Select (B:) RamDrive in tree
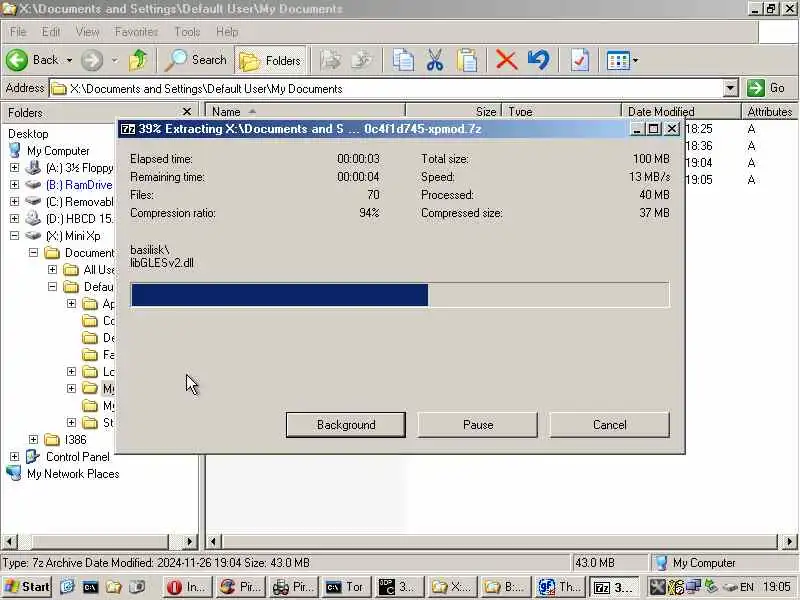This screenshot has width=800, height=600. coord(79,185)
